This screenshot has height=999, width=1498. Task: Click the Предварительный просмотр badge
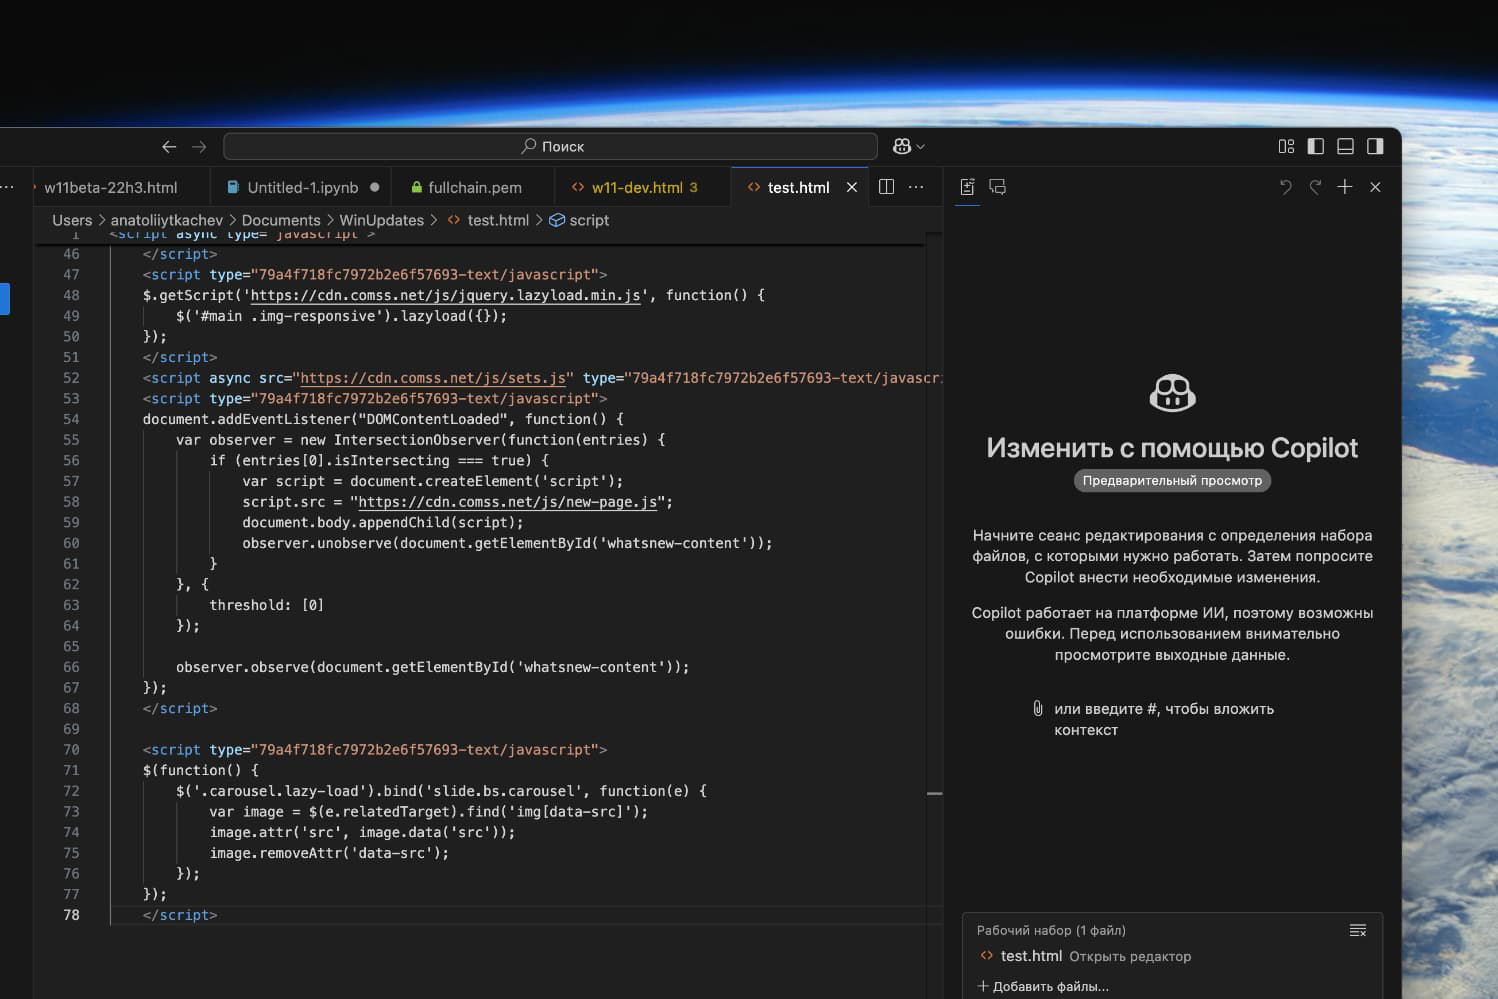point(1172,481)
